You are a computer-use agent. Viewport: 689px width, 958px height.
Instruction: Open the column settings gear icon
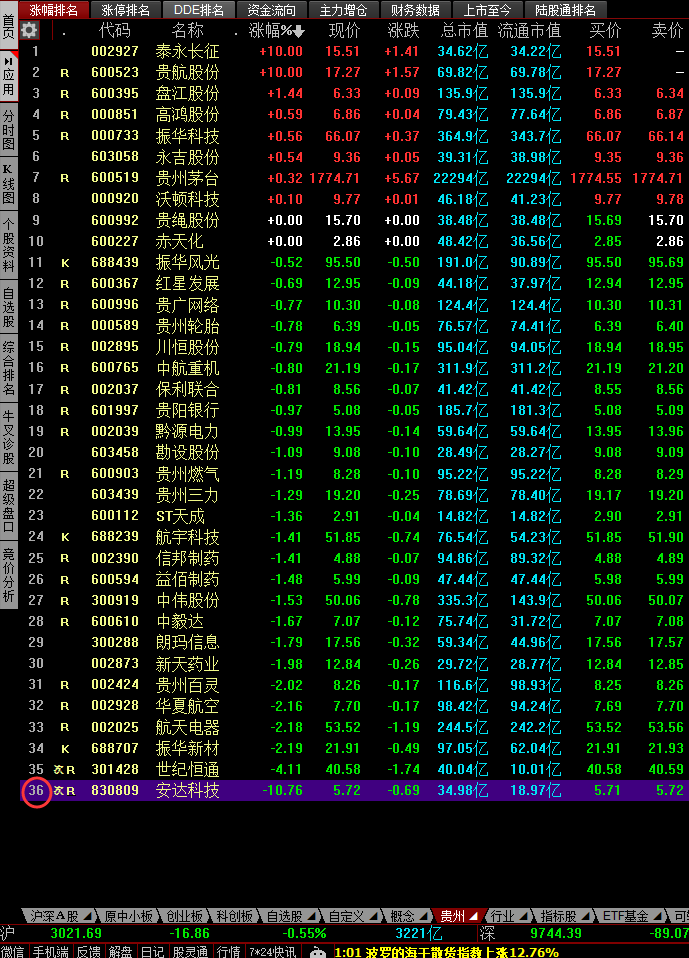click(x=29, y=30)
